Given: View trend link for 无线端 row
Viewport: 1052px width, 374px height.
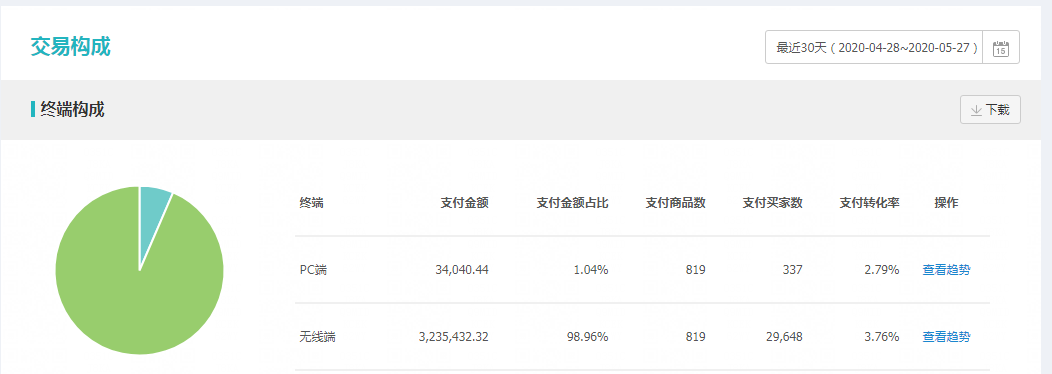Looking at the screenshot, I should (946, 337).
